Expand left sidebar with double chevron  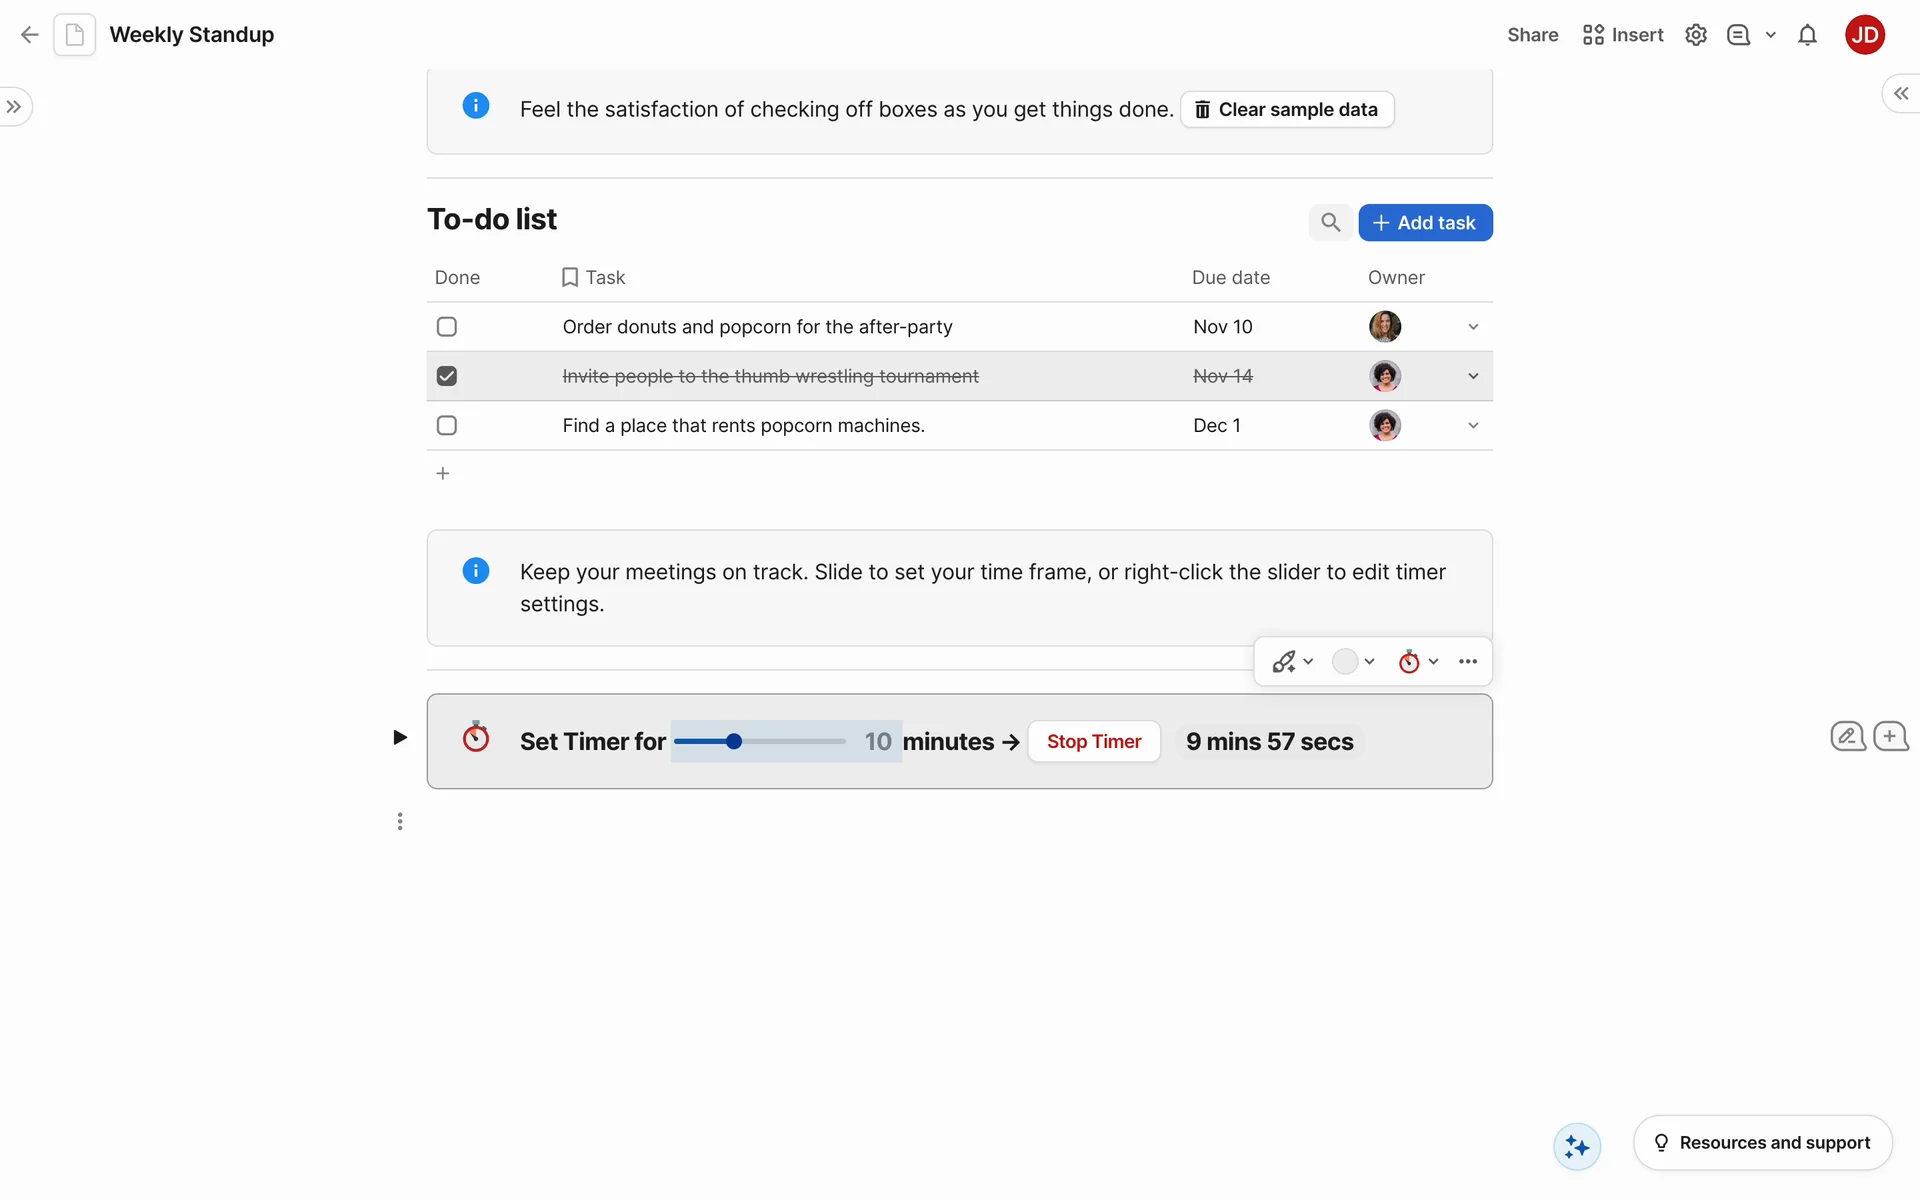click(x=14, y=107)
